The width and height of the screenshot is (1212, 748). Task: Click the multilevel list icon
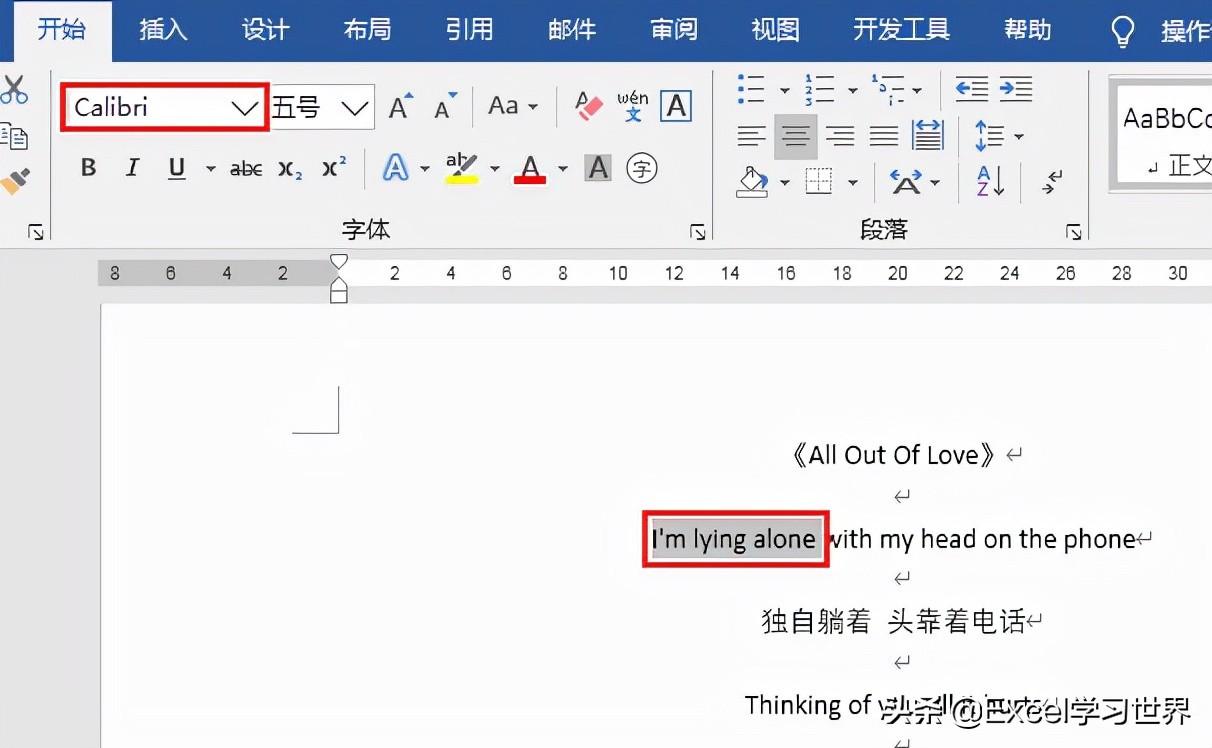coord(887,89)
